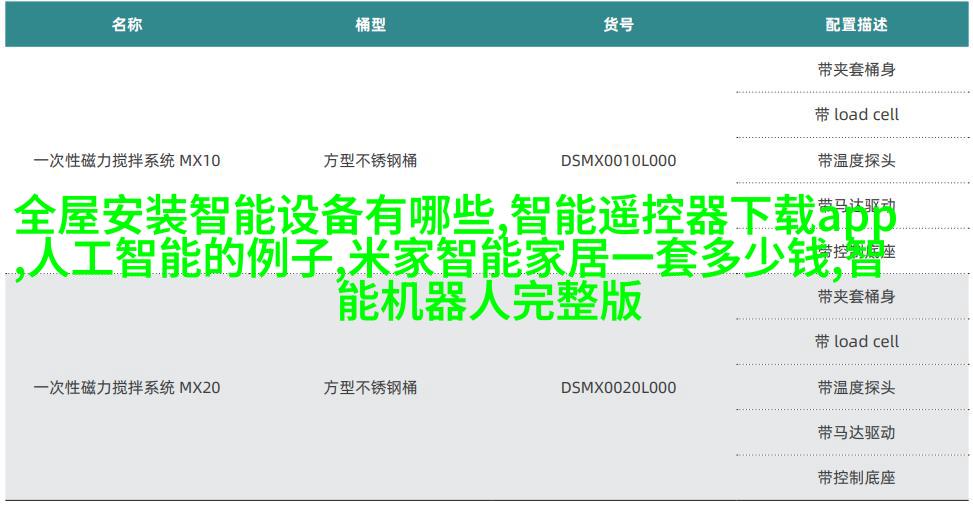
Task: Select 带温度探头 in the MX10 group
Action: tap(856, 161)
